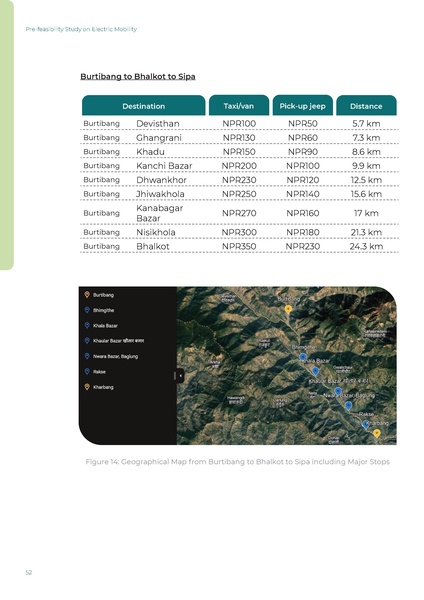
Task: Click the NPR250 taxi fare for Jhiwakhola
Action: (x=239, y=194)
